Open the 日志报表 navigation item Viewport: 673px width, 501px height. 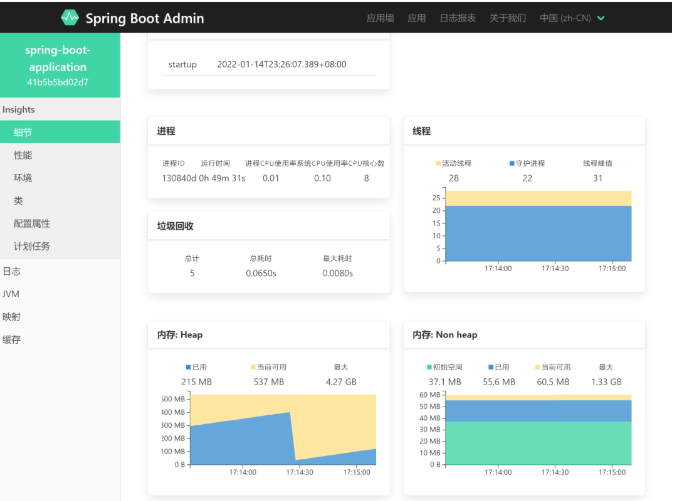(458, 18)
